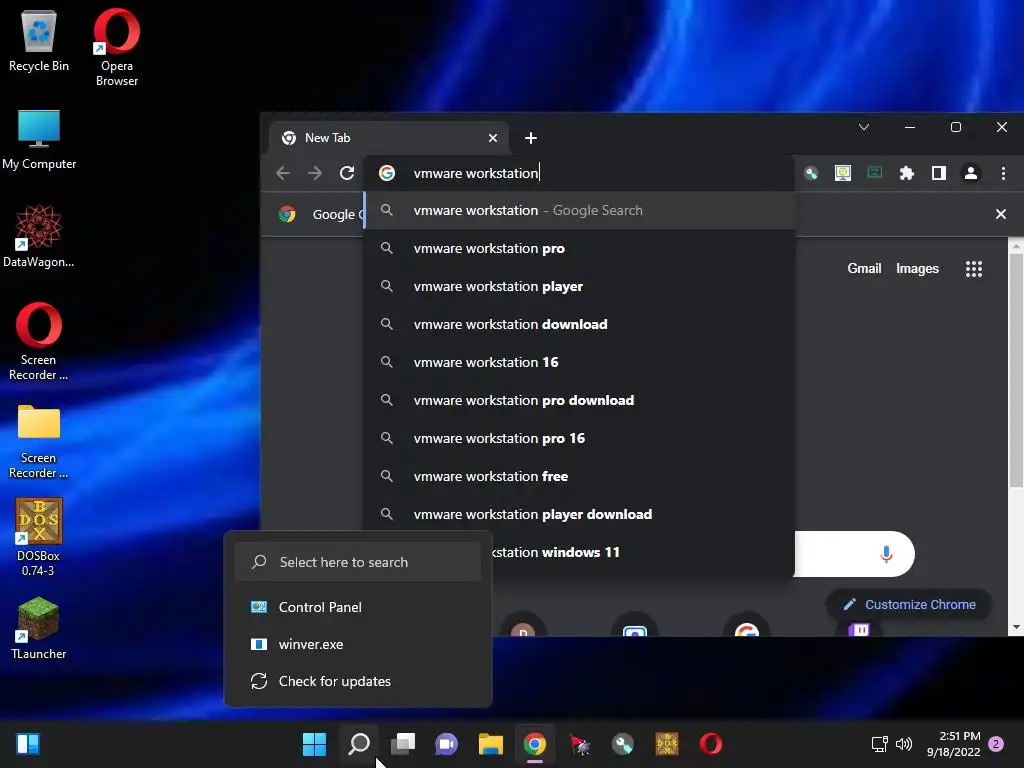1024x768 pixels.
Task: Click the Chrome forward arrow
Action: [315, 173]
